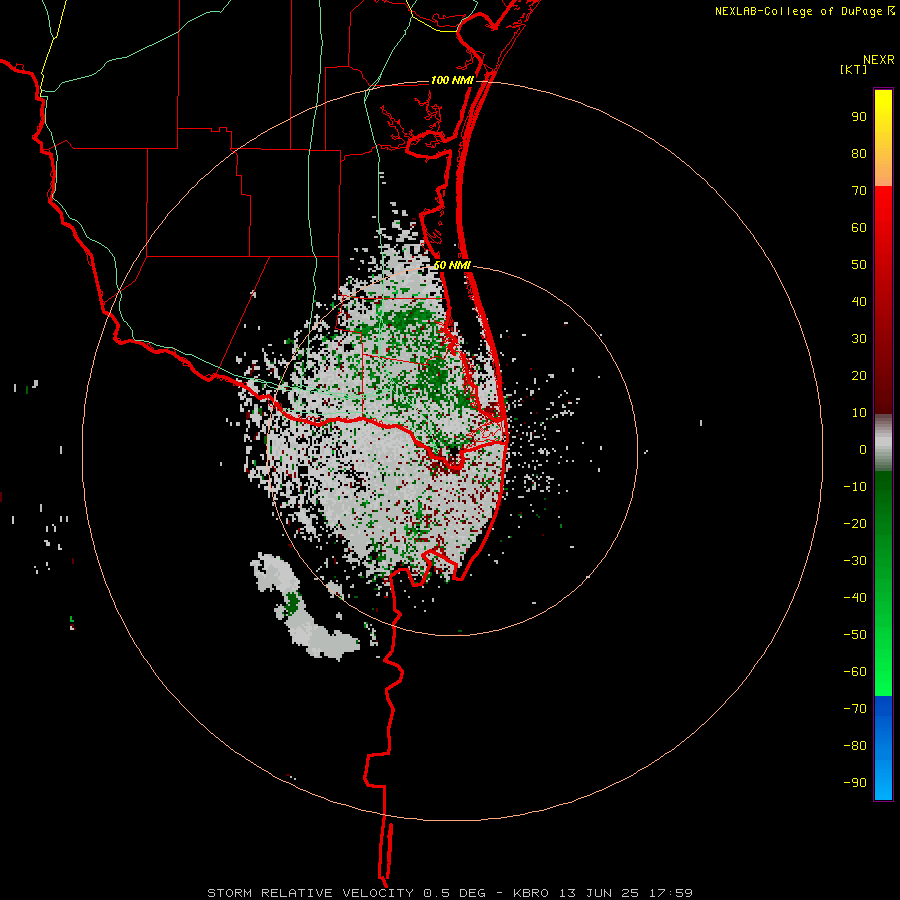Click the positive 50 scale value

click(859, 265)
